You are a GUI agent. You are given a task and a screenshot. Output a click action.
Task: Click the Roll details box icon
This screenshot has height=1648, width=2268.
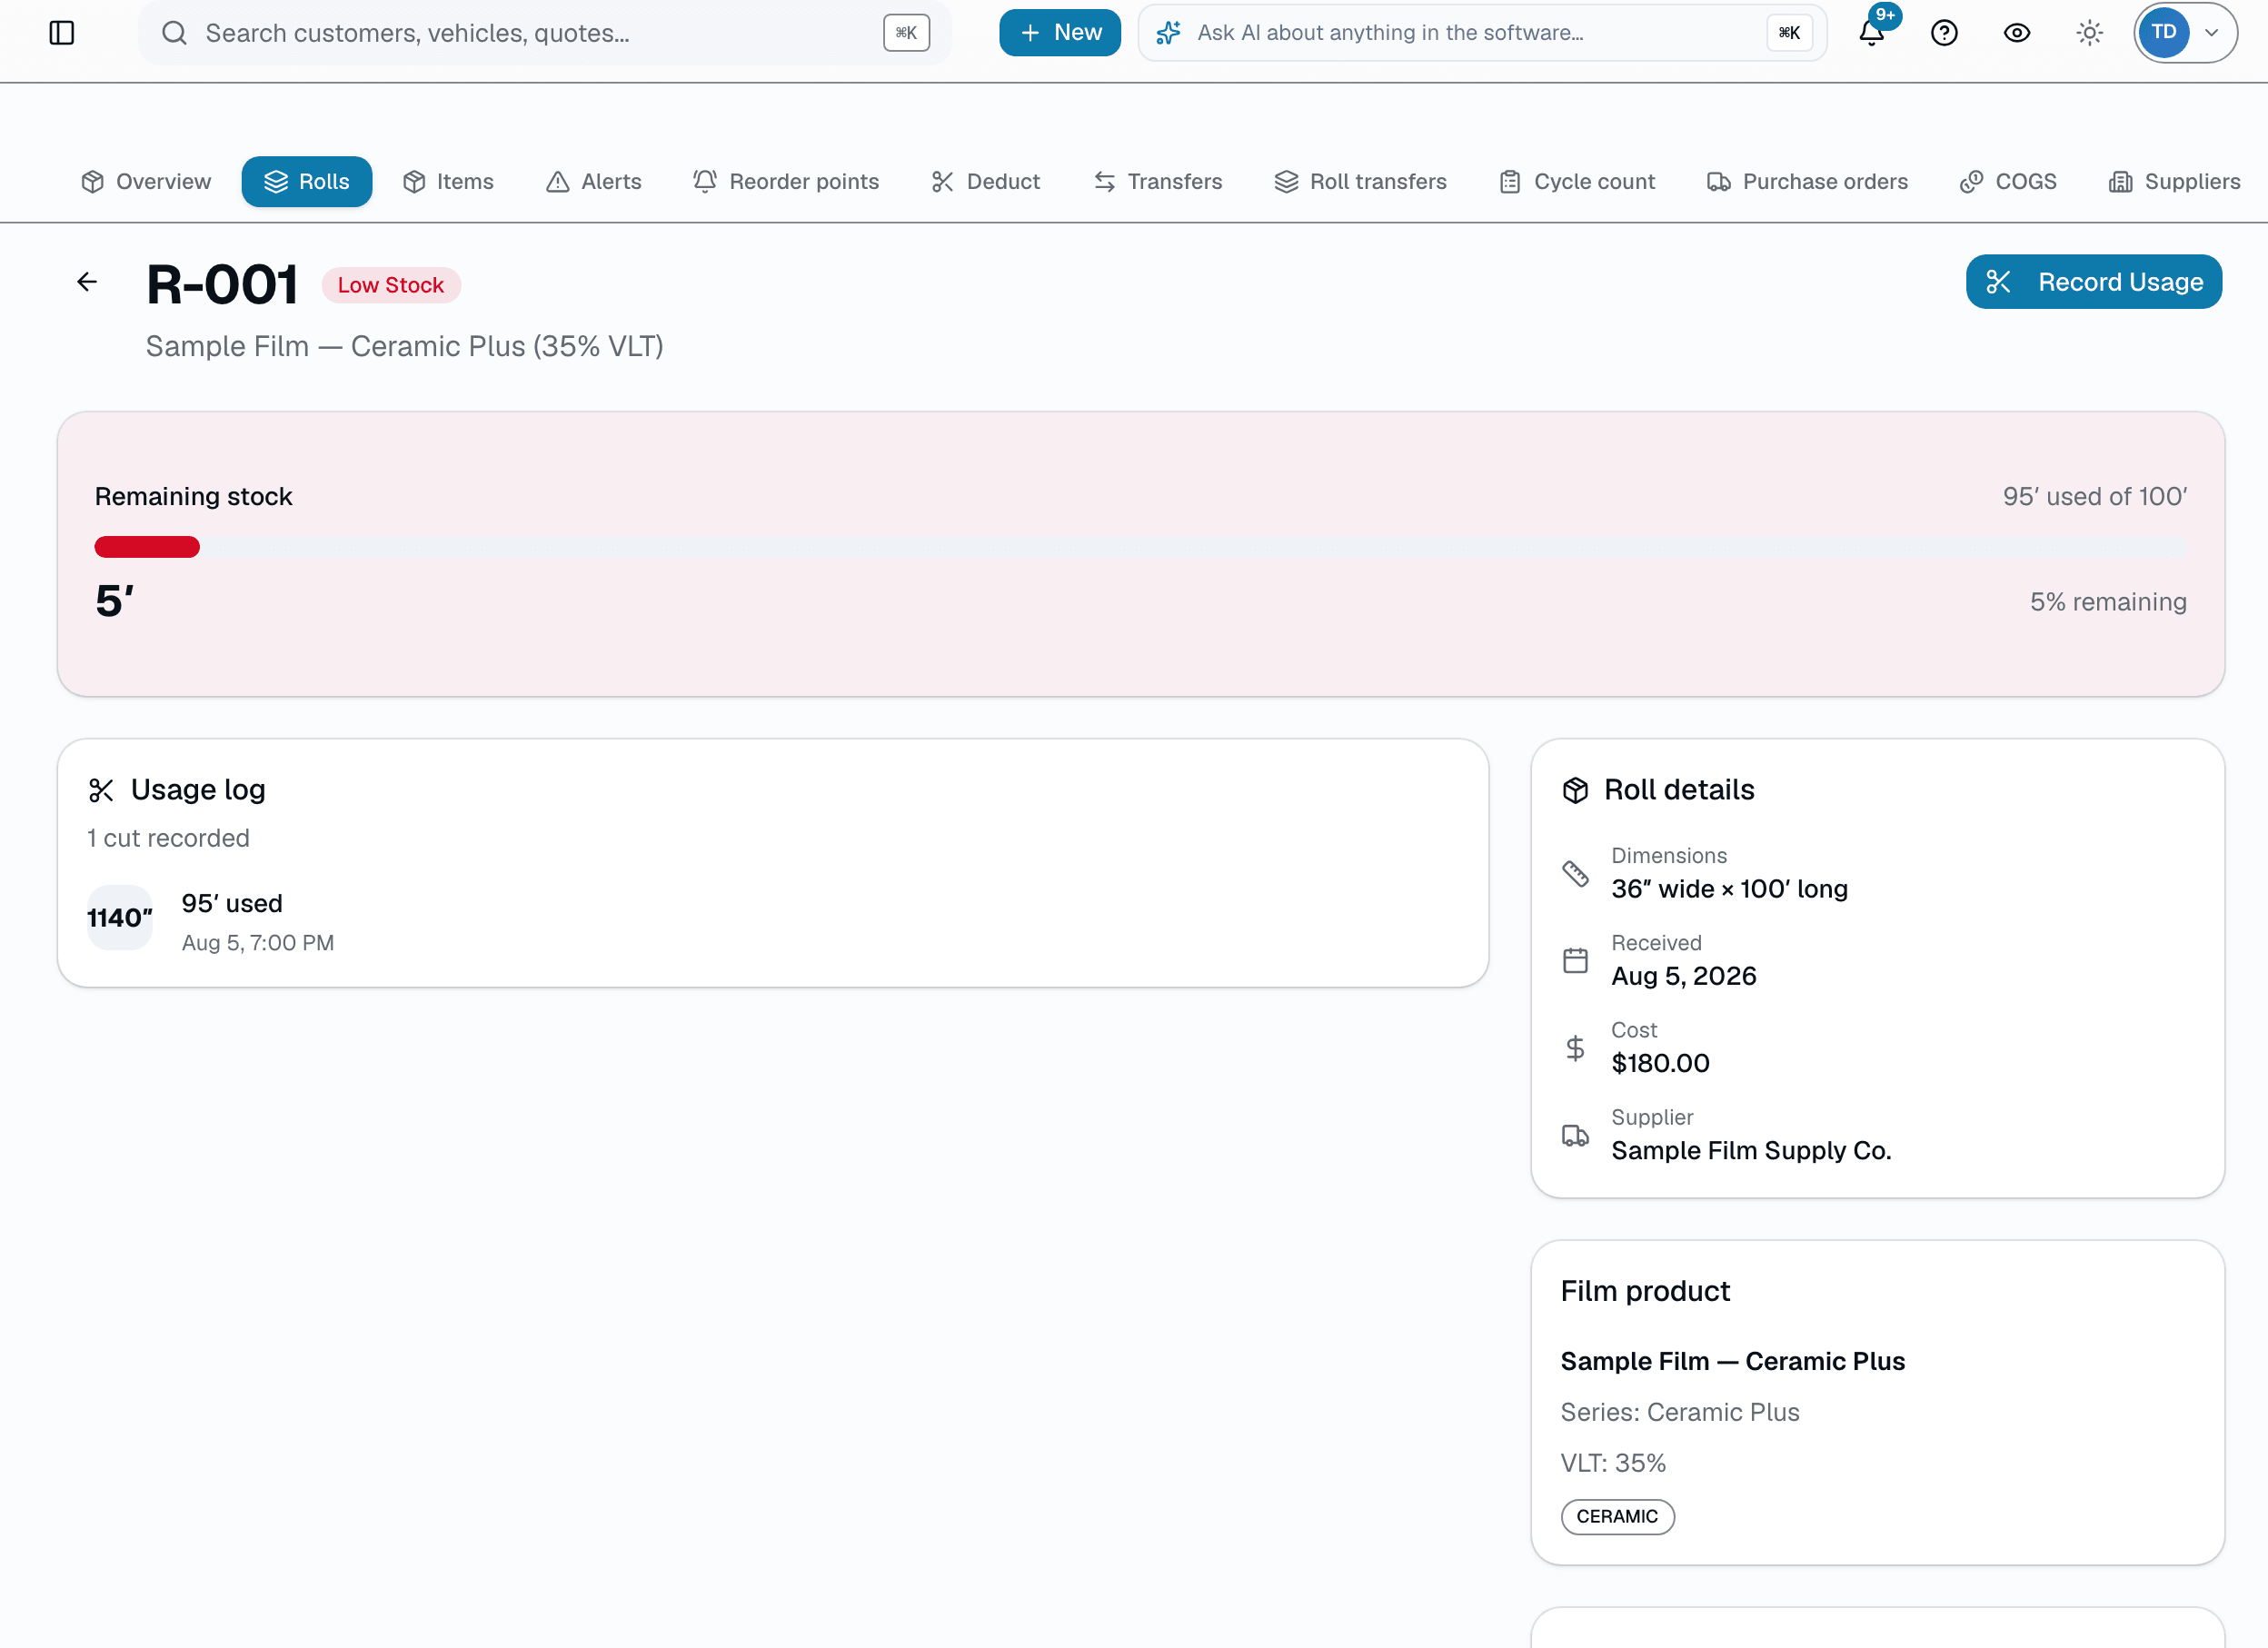pyautogui.click(x=1575, y=790)
